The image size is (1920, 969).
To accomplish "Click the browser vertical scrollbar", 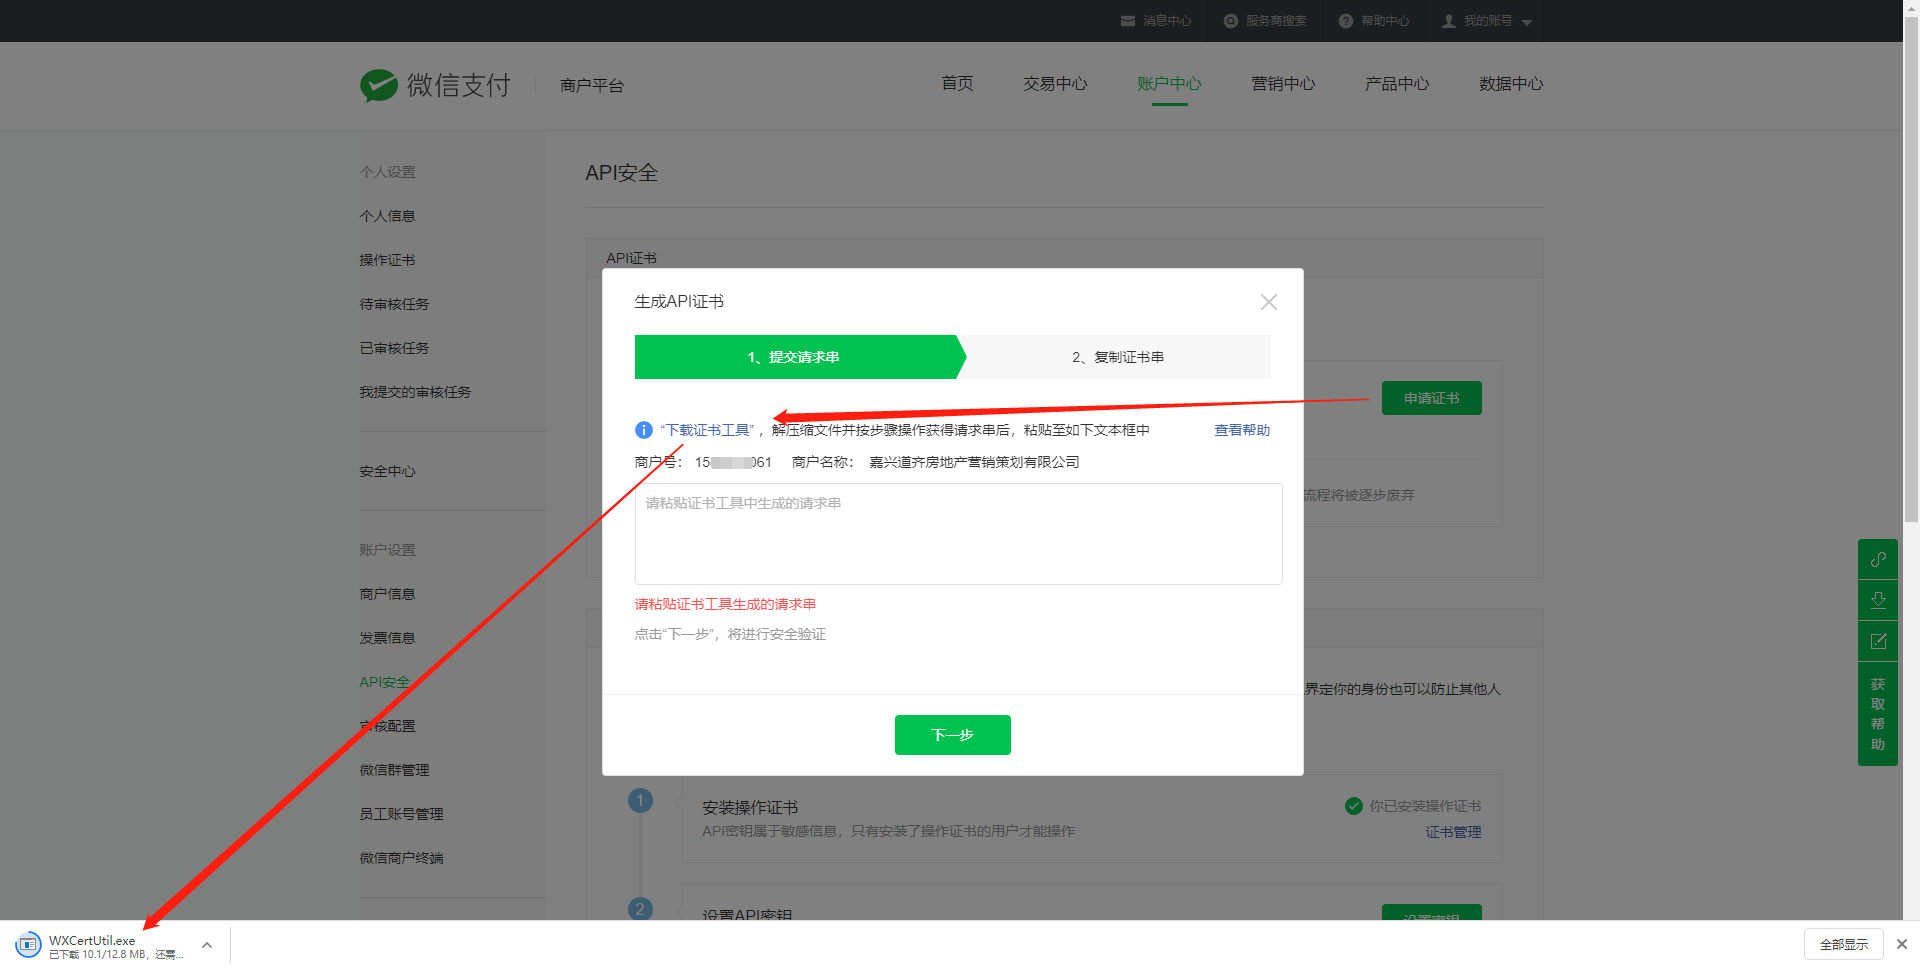I will click(x=1911, y=270).
